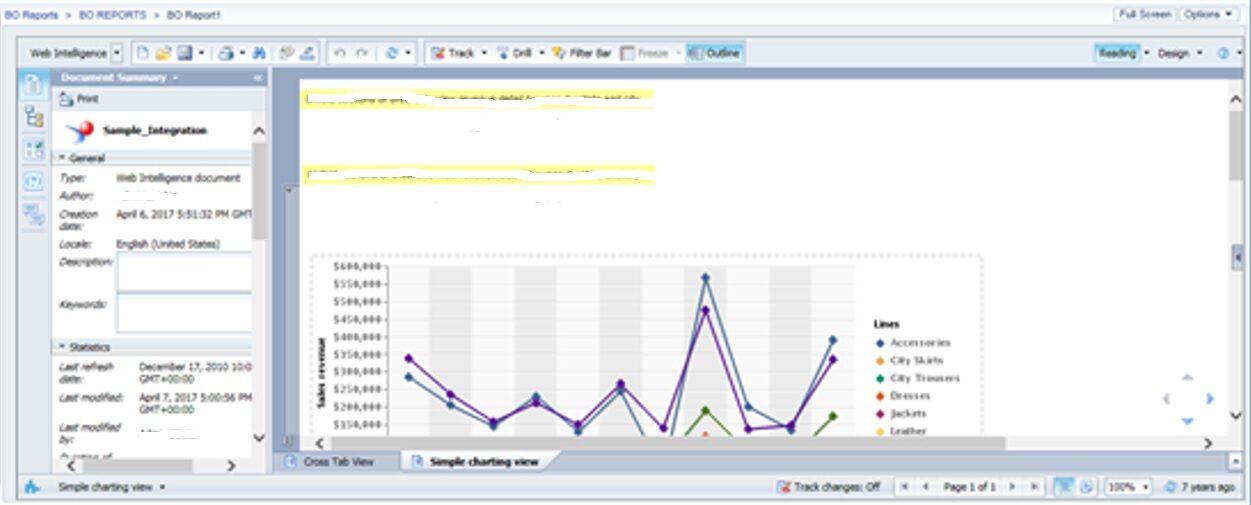The height and width of the screenshot is (505, 1251).
Task: Switch to the Cross Tab View tab
Action: (336, 462)
